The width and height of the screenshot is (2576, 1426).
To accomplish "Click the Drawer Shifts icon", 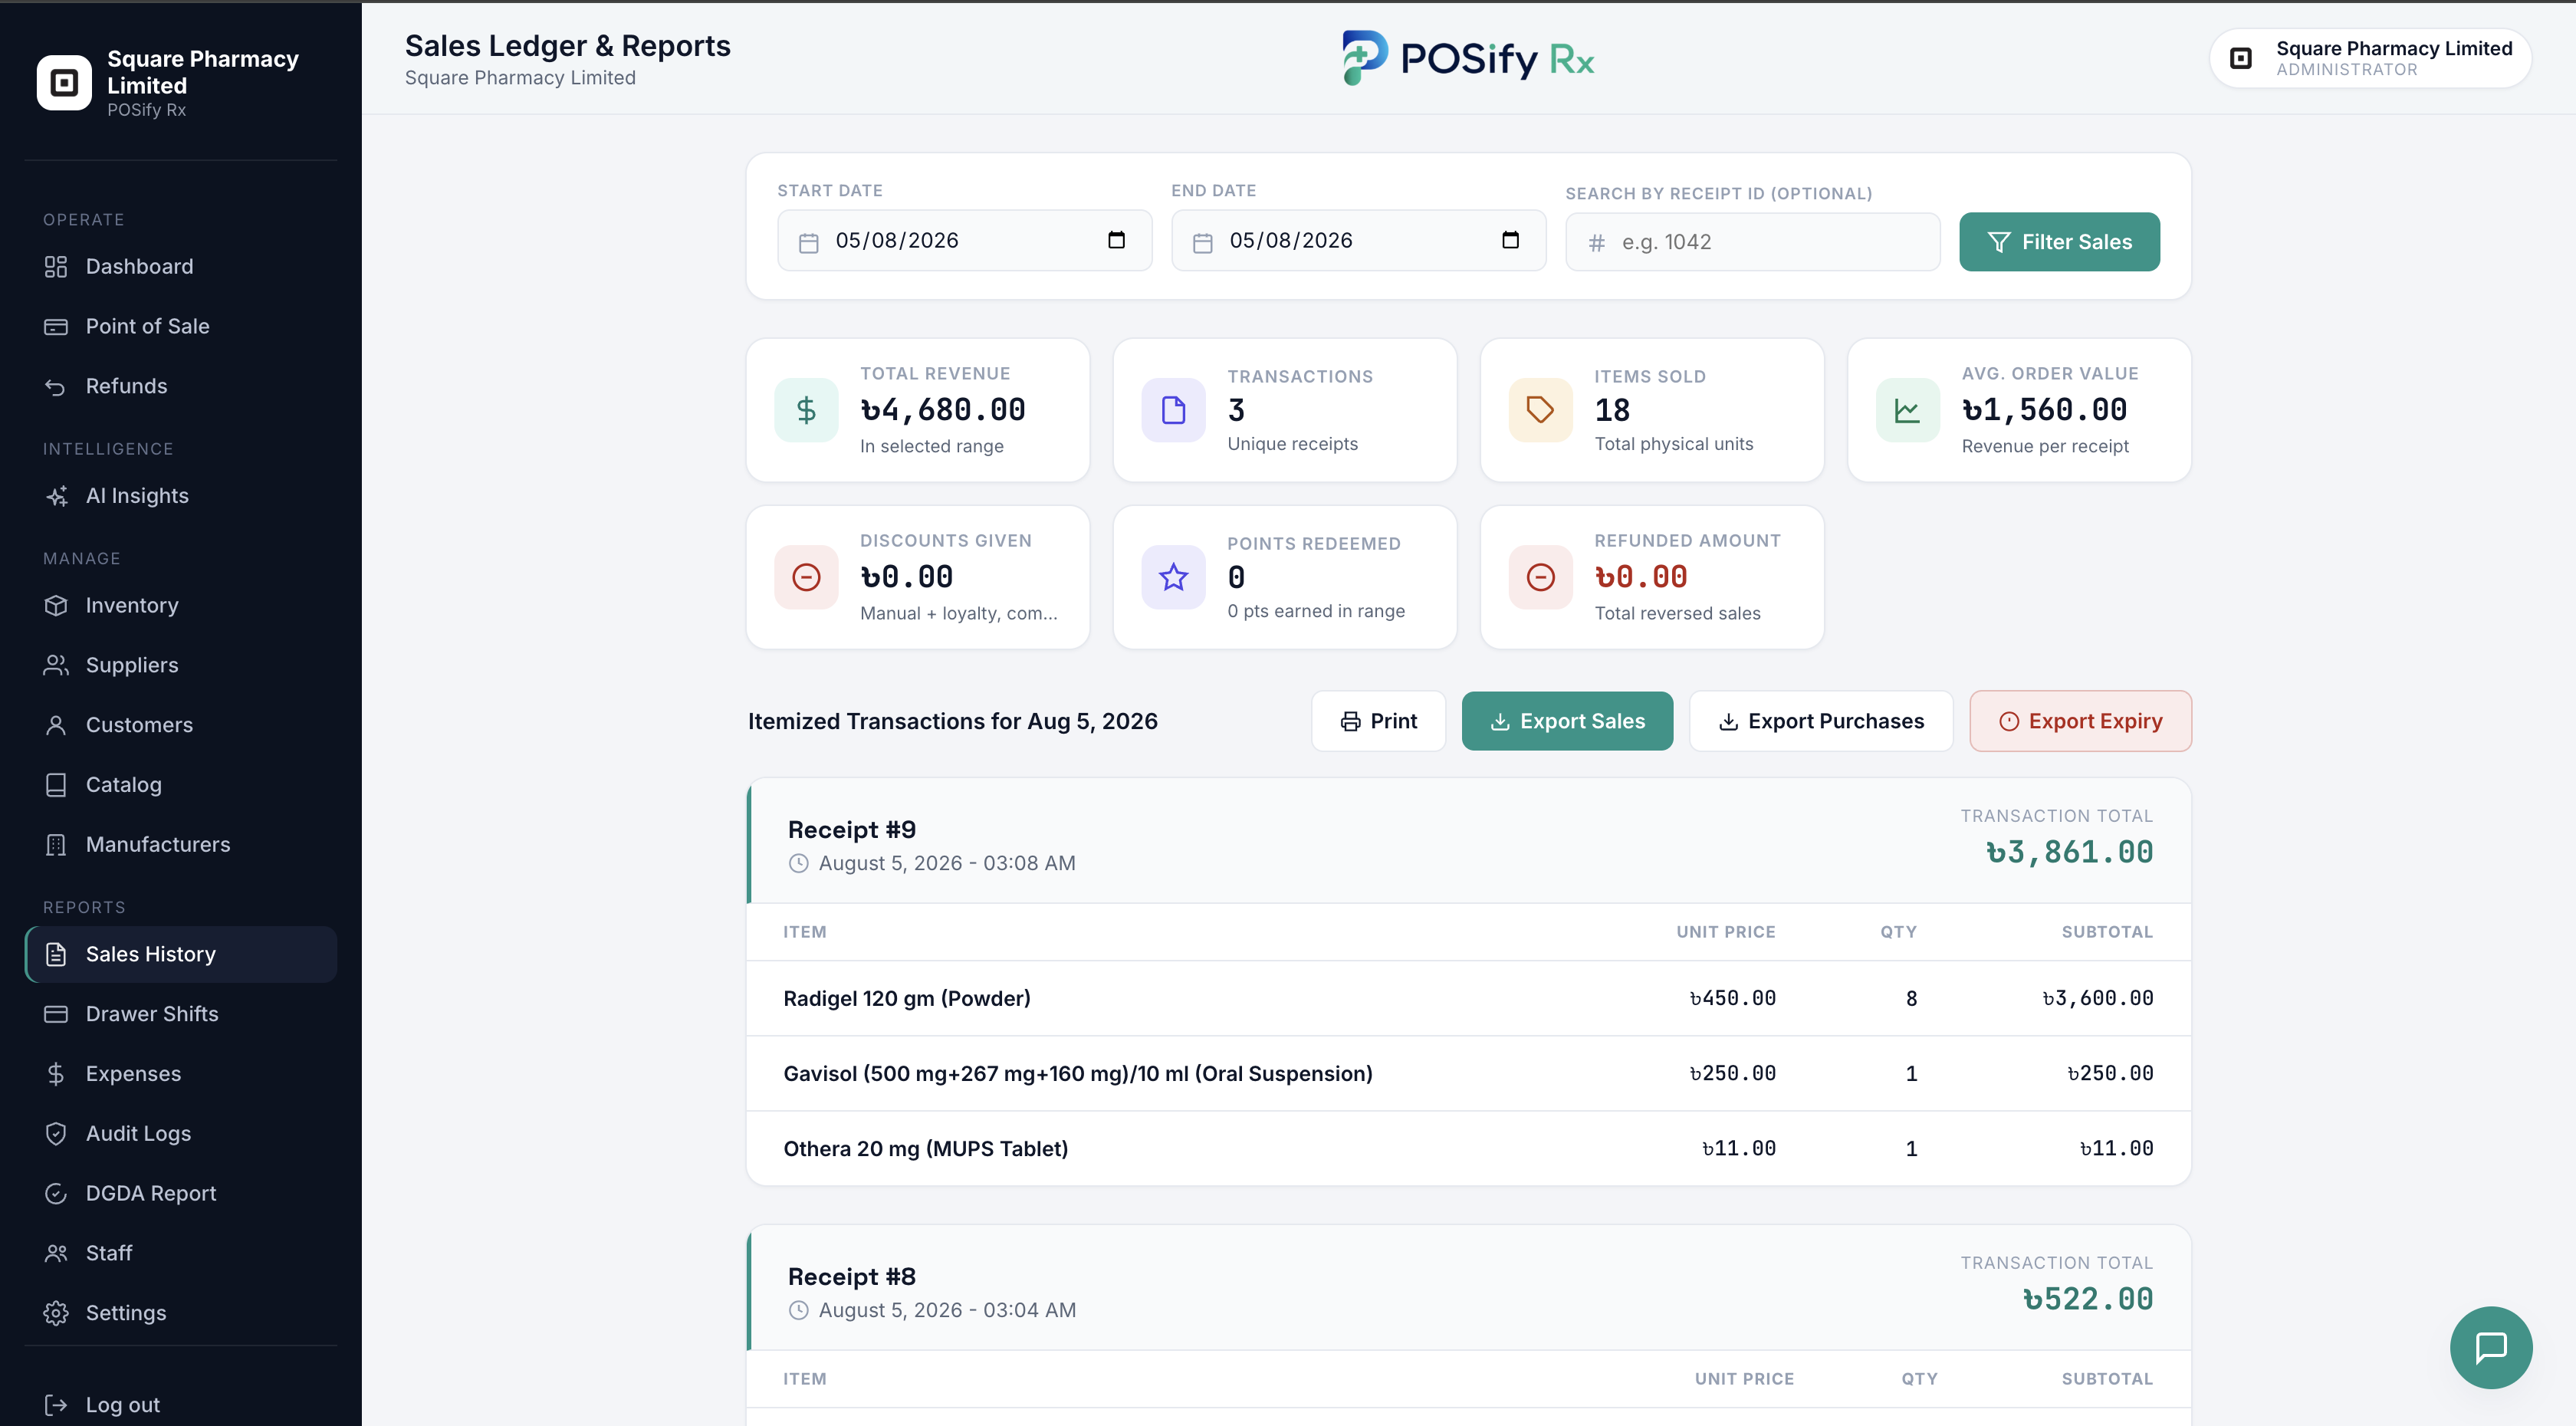I will point(56,1014).
